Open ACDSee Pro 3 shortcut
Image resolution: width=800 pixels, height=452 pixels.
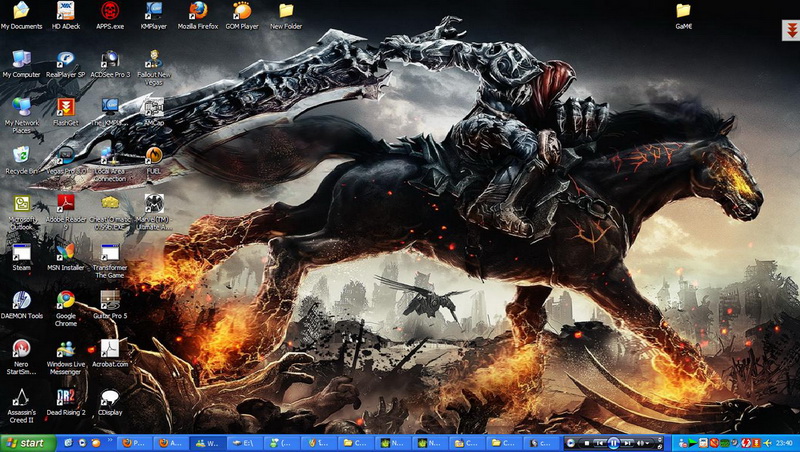pyautogui.click(x=110, y=64)
